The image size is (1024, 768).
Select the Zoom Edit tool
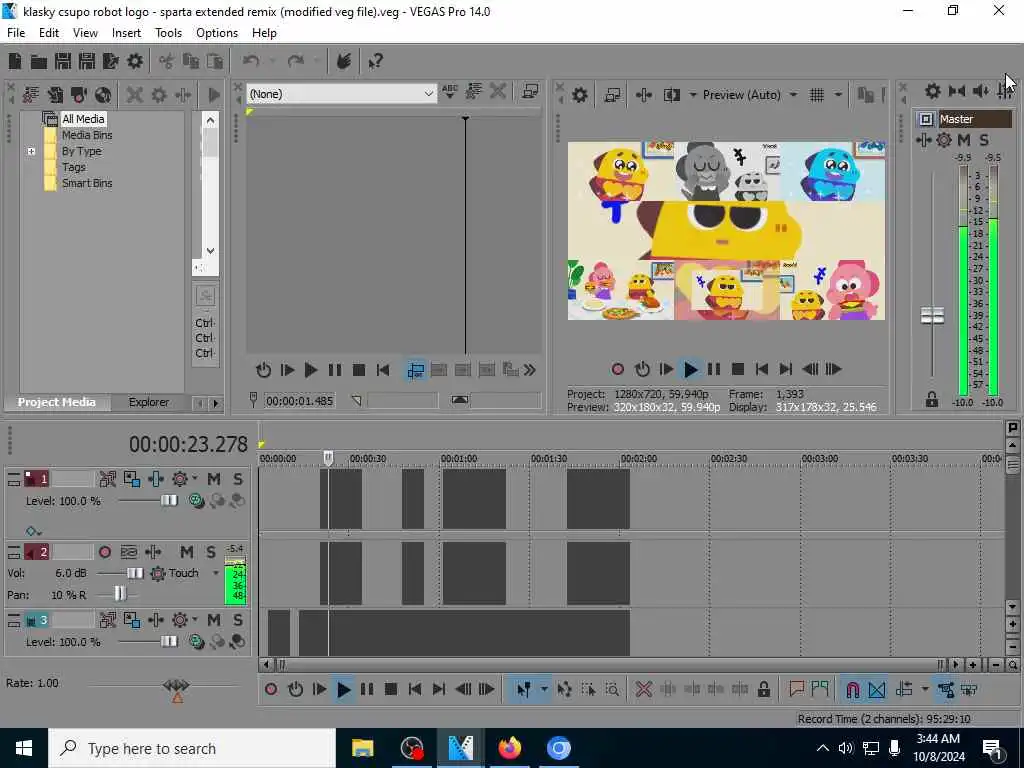(x=612, y=689)
